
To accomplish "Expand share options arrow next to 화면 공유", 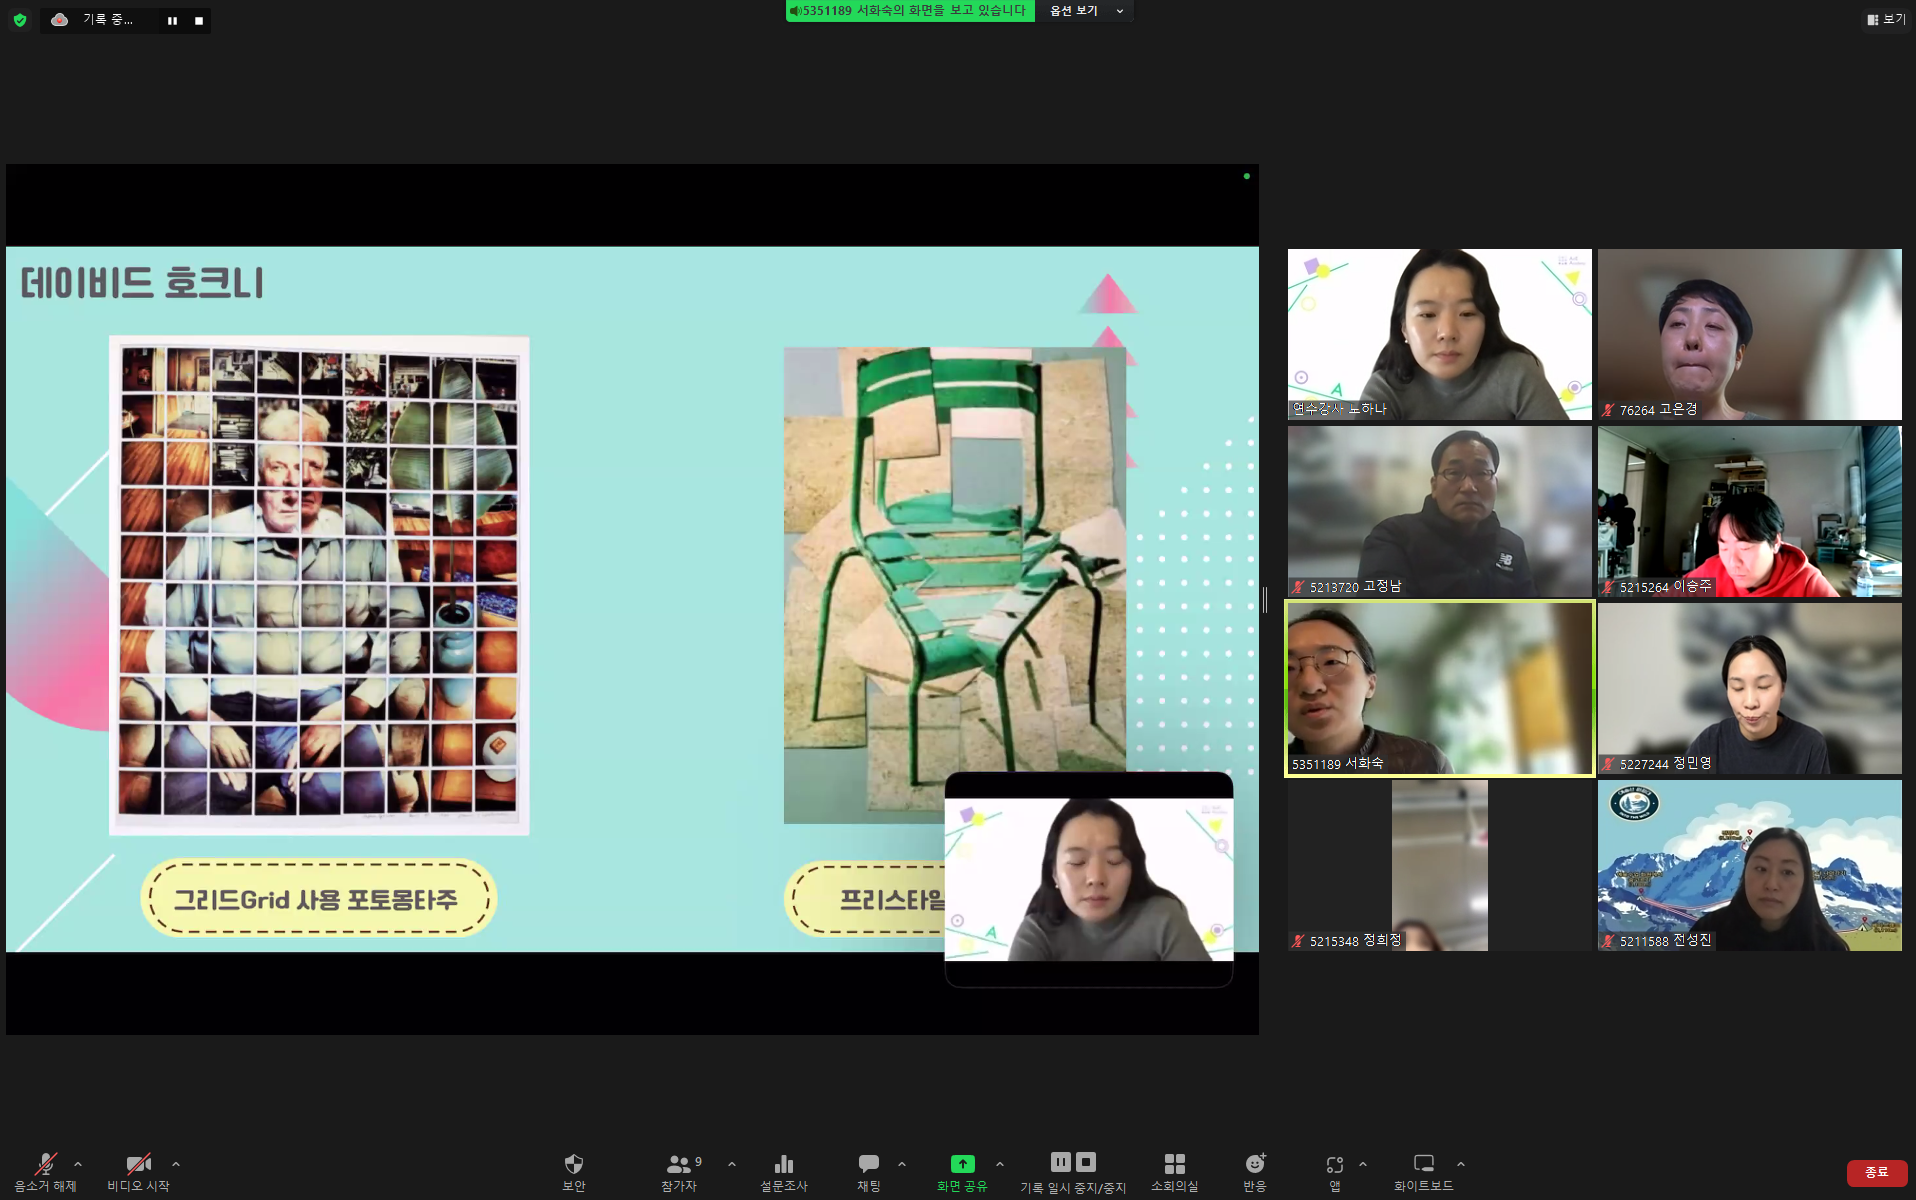I will pyautogui.click(x=1000, y=1164).
